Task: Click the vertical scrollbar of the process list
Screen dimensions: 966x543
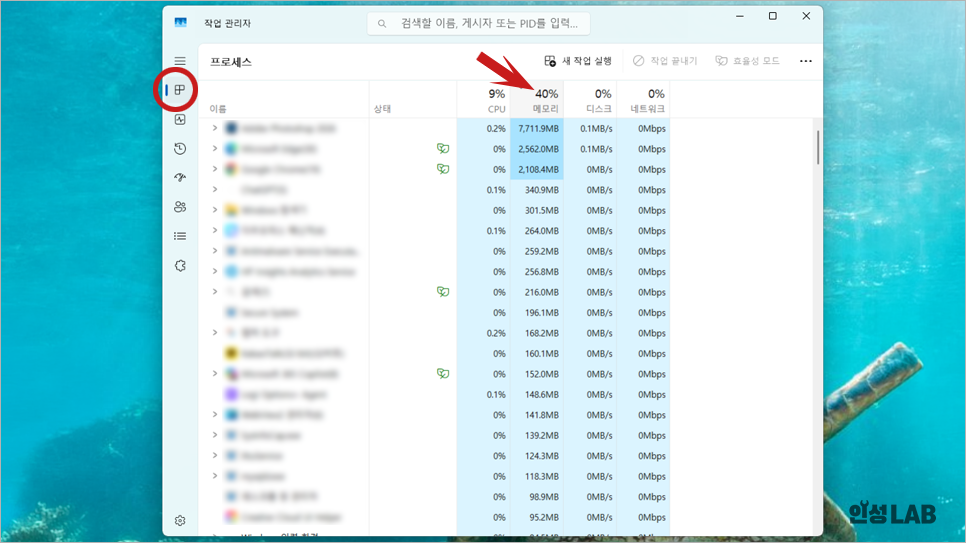Action: tap(818, 147)
